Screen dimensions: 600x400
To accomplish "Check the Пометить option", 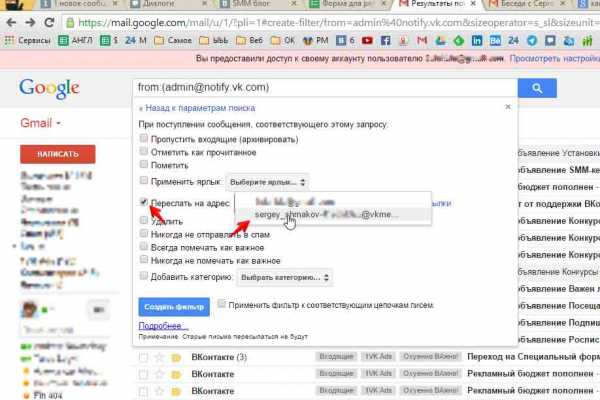I will (x=143, y=164).
